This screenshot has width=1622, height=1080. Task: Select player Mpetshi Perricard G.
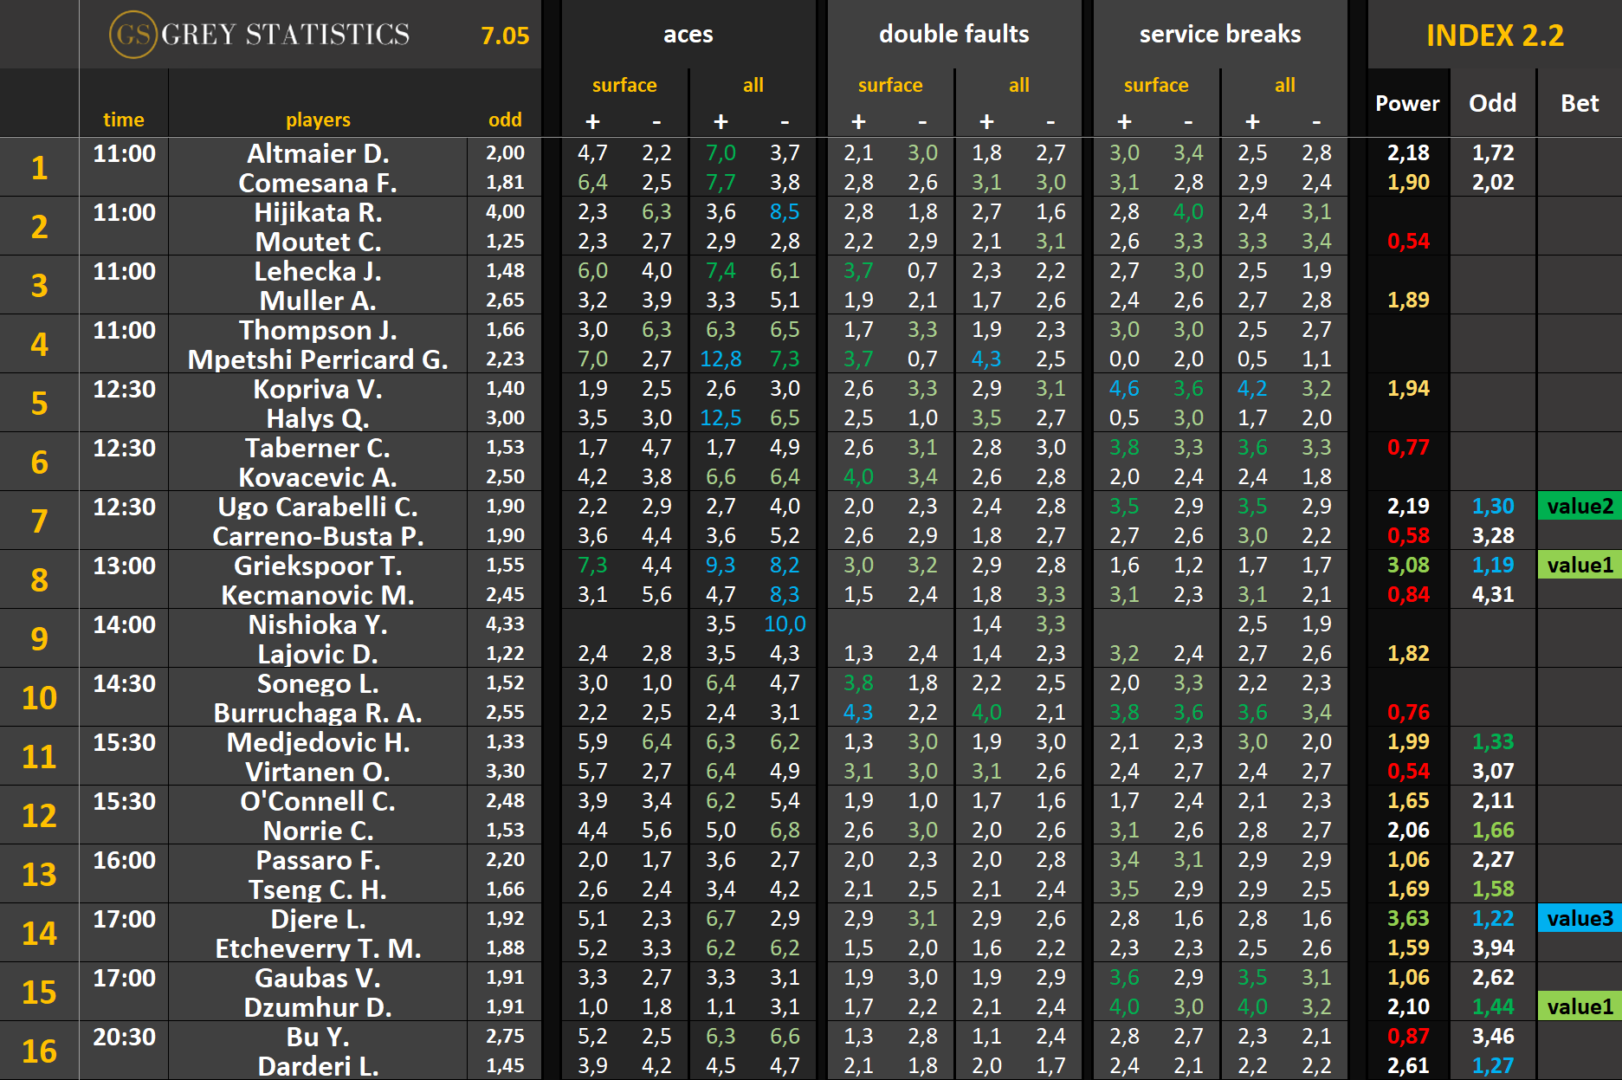pos(318,360)
